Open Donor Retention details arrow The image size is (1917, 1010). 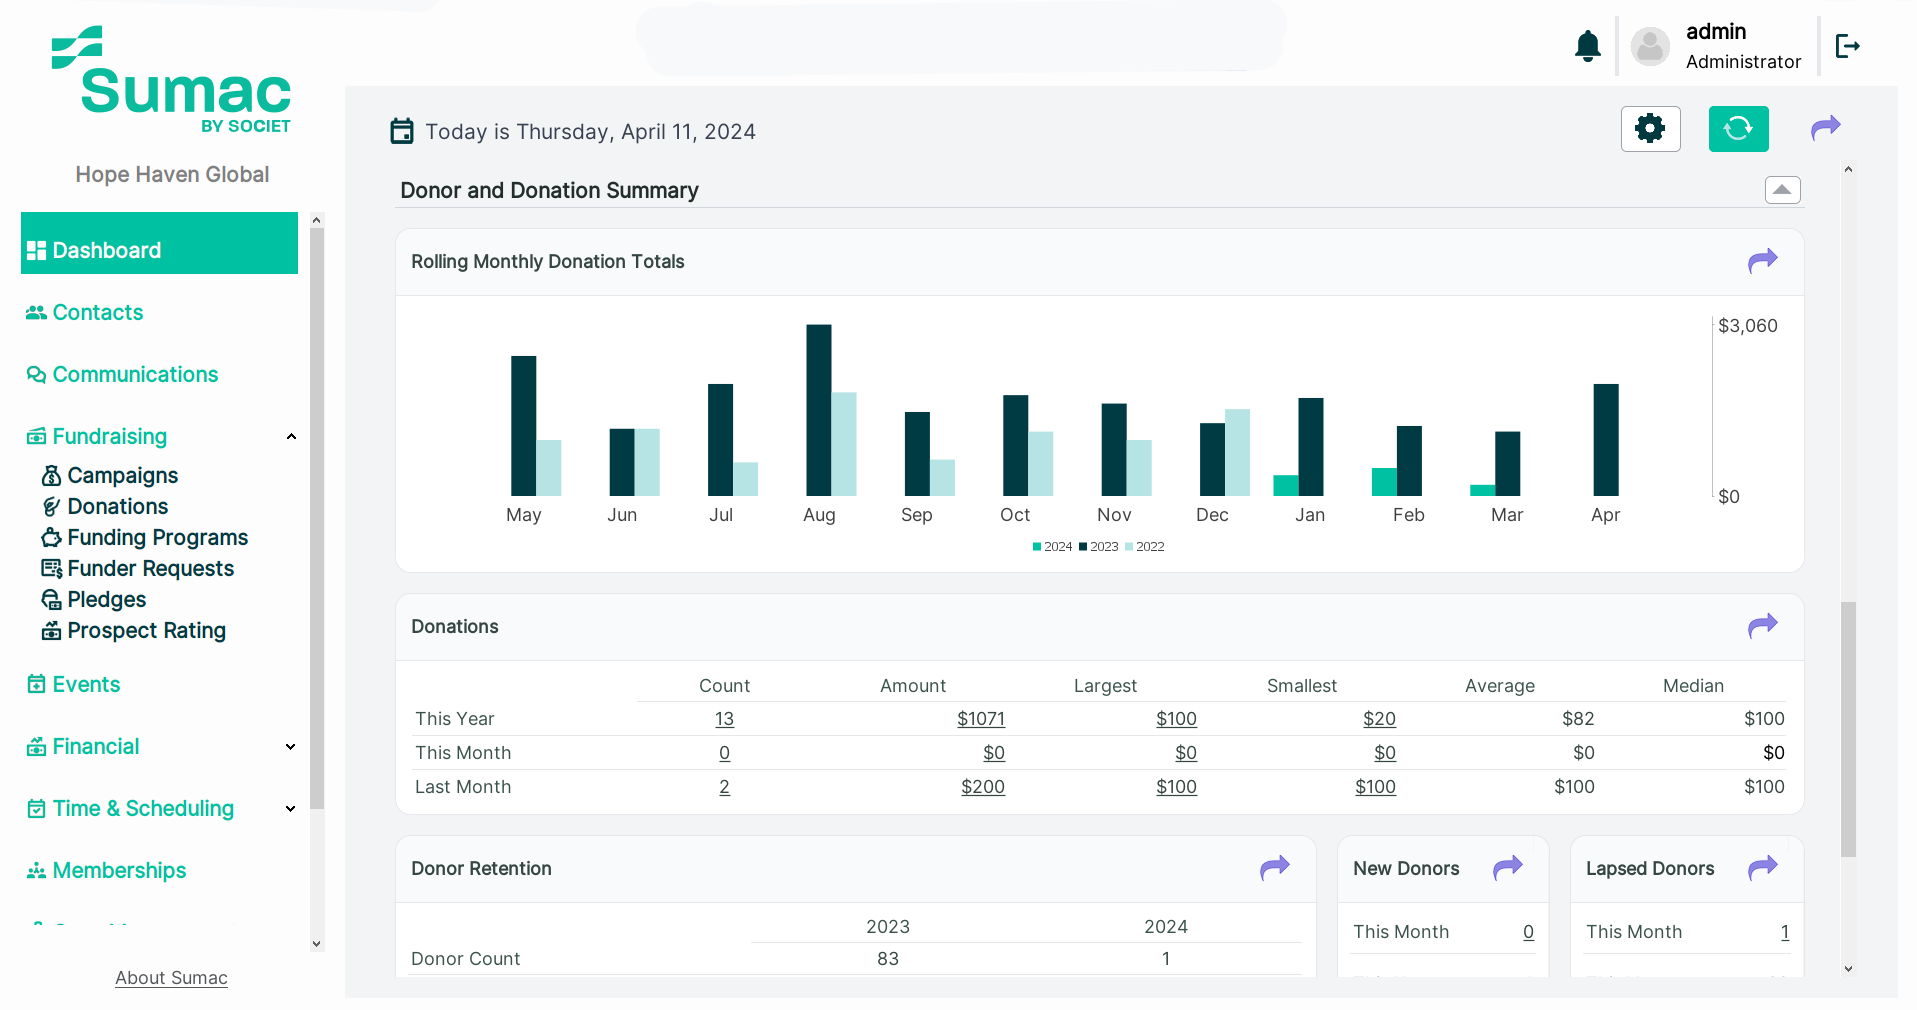tap(1274, 868)
